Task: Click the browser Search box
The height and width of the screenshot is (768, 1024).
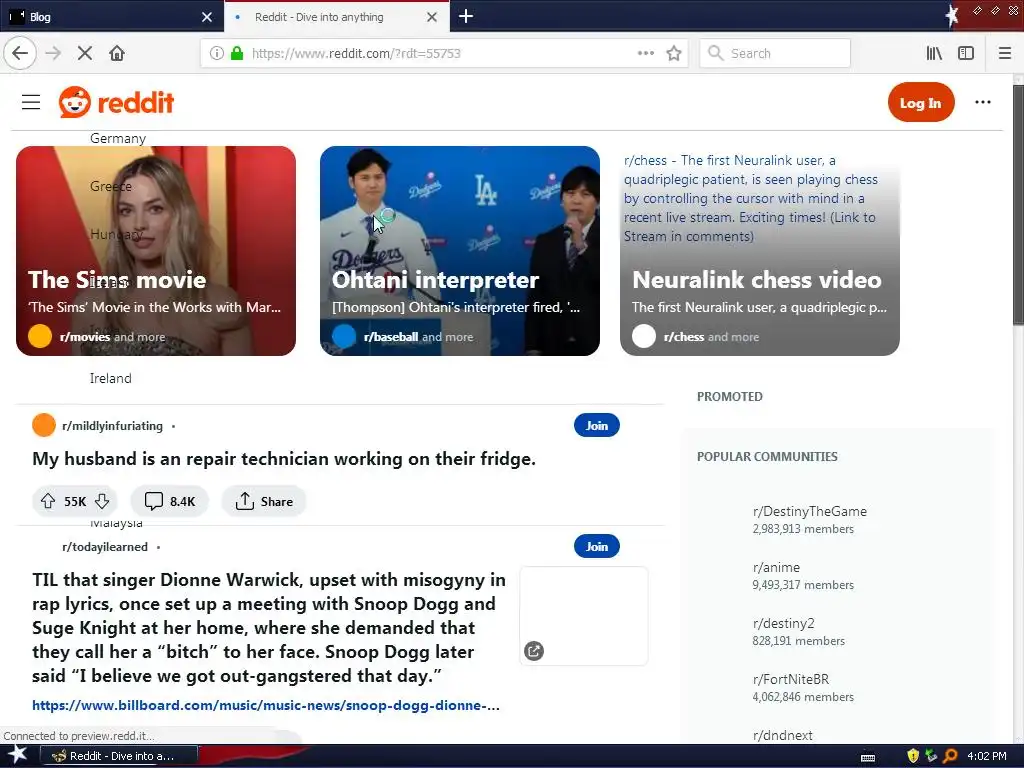Action: (x=775, y=53)
